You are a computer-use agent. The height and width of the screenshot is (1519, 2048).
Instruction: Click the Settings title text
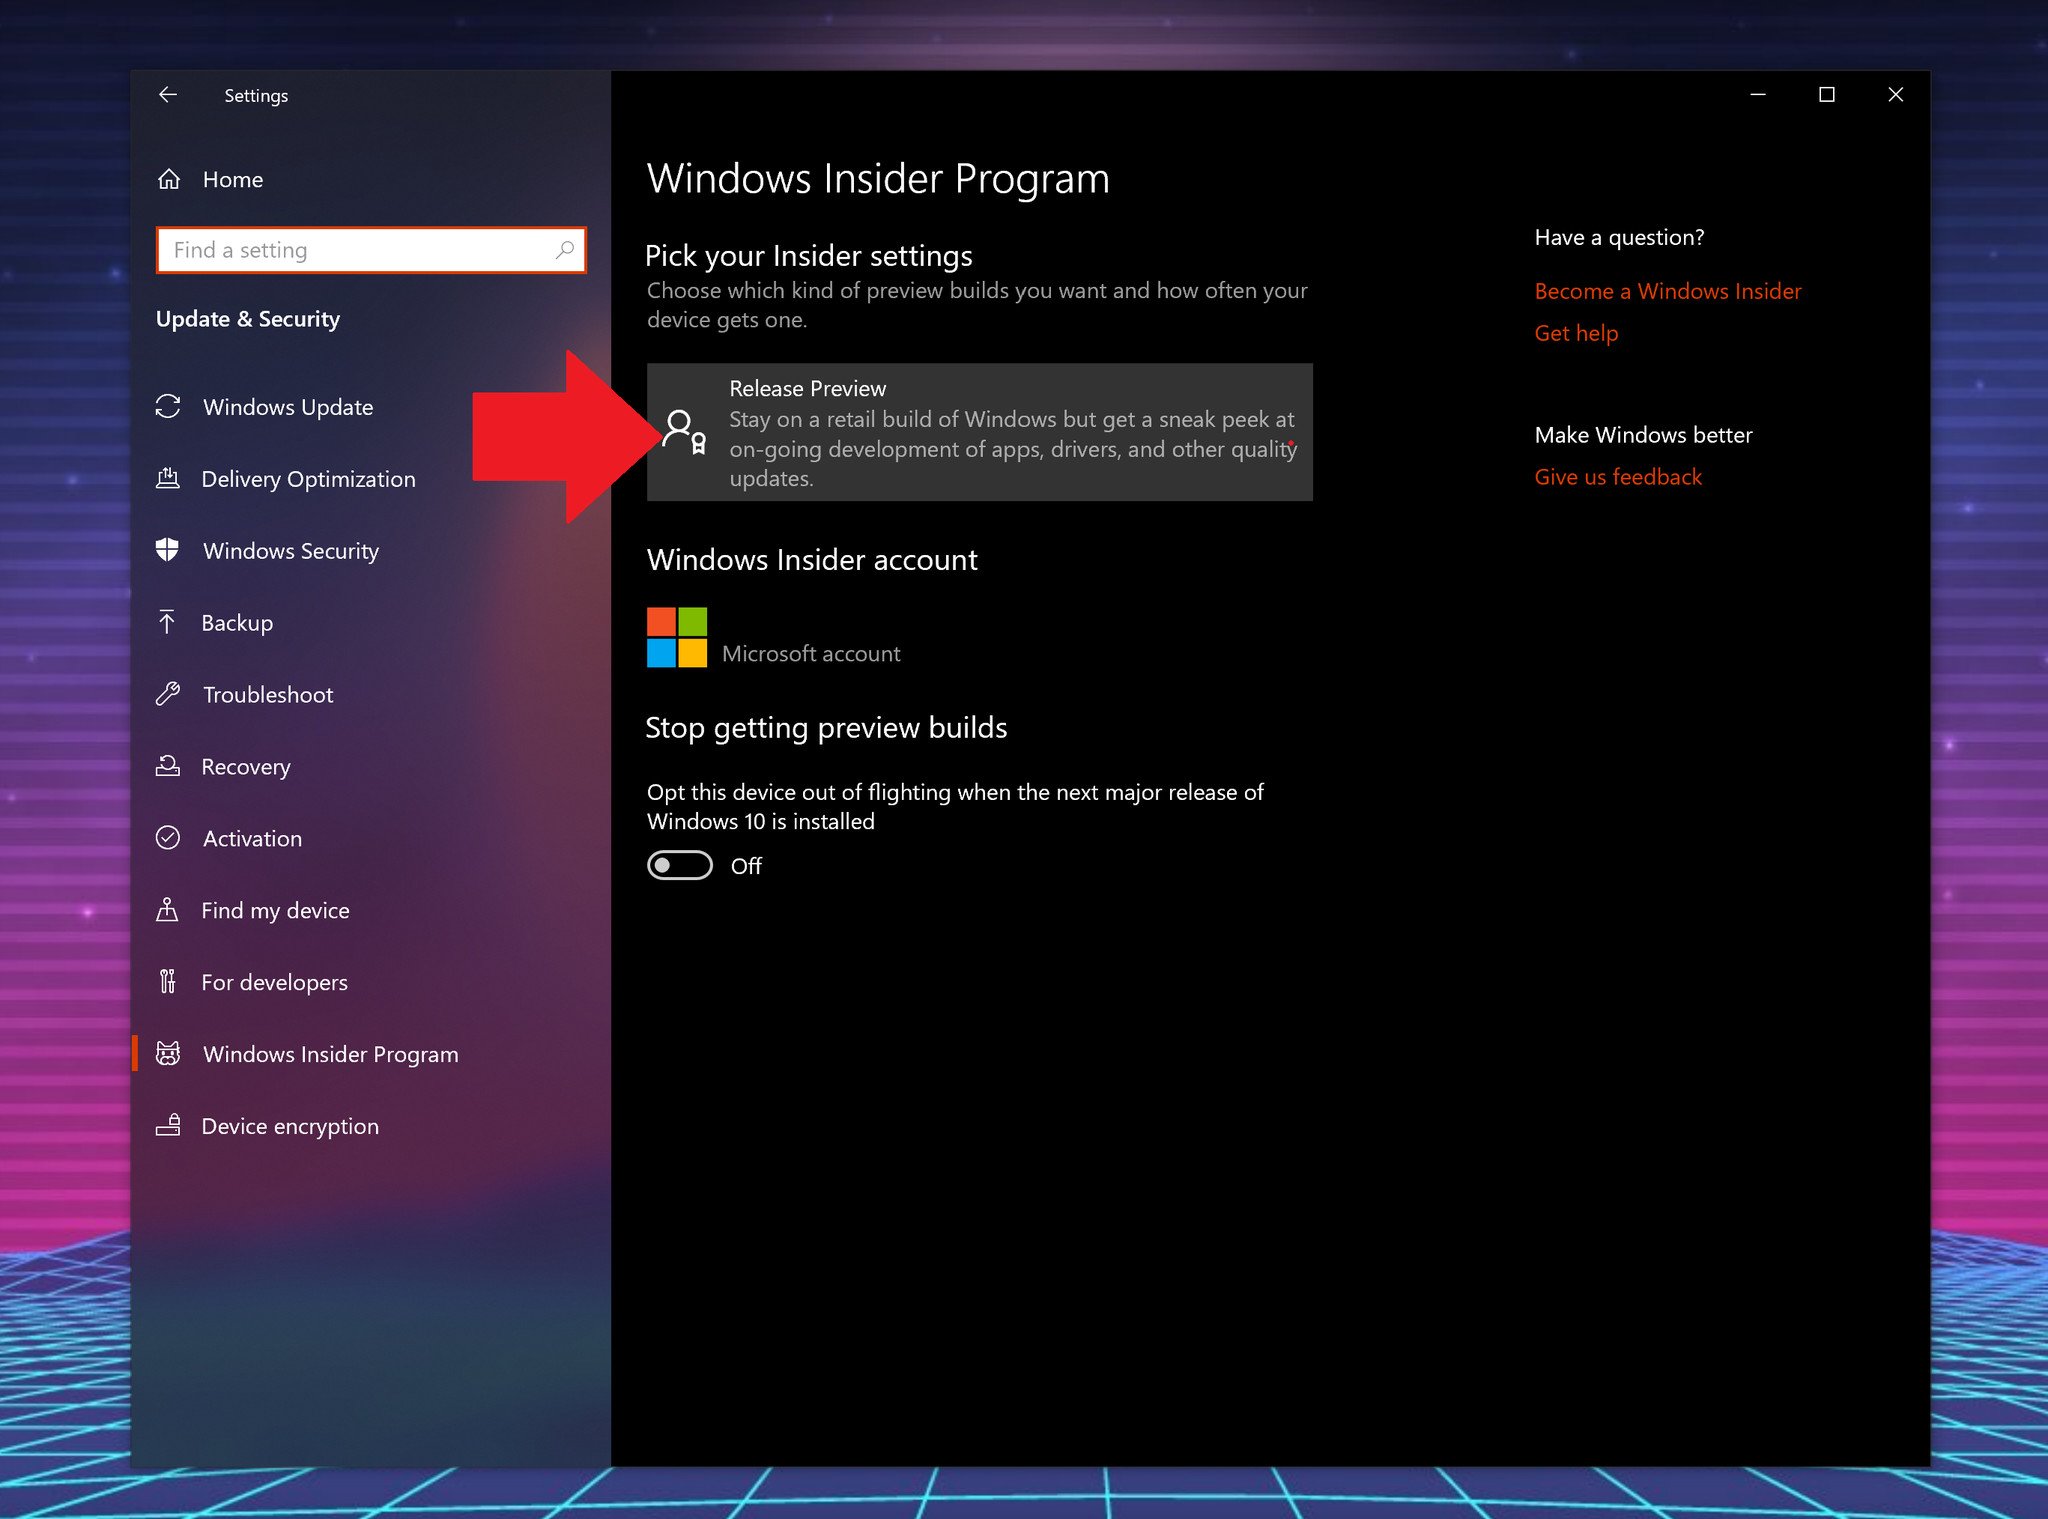256,96
